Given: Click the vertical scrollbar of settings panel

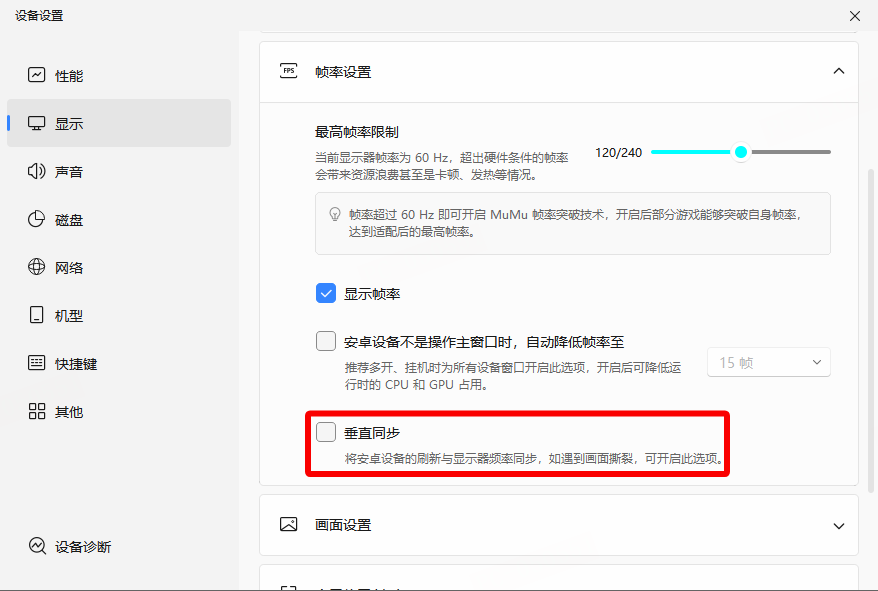Looking at the screenshot, I should (x=871, y=331).
